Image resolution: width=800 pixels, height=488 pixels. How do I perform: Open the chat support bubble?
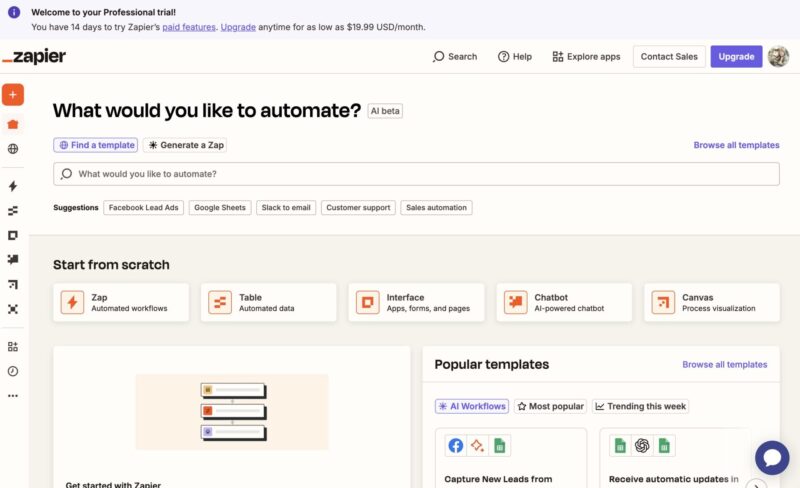tap(772, 458)
